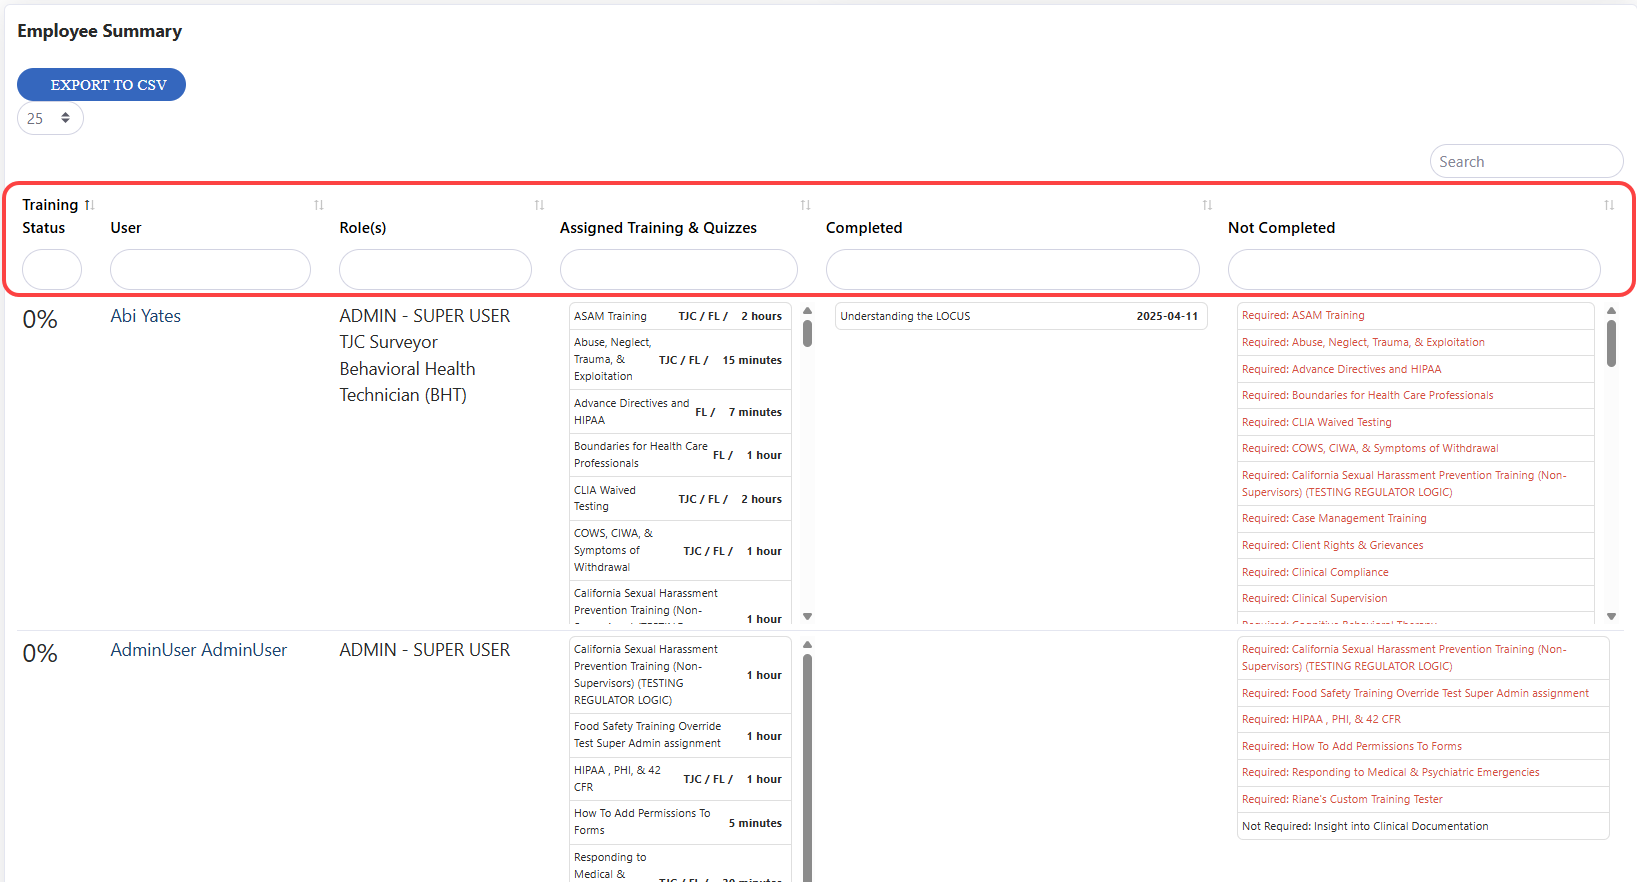Click the User filter input
This screenshot has width=1637, height=882.
[x=210, y=270]
